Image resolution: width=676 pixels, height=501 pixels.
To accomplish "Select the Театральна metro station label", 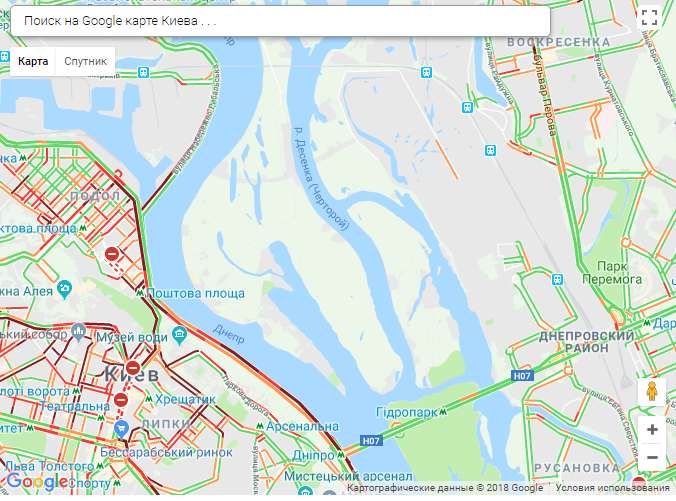I will (x=75, y=406).
